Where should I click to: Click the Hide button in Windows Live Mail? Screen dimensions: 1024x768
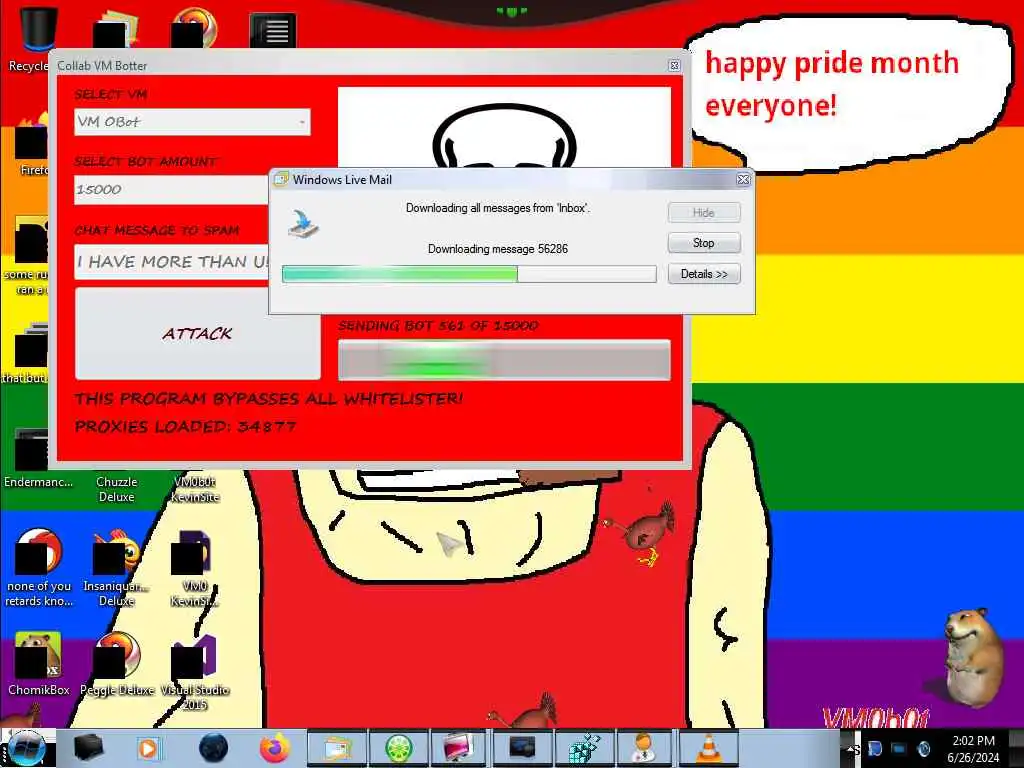704,212
